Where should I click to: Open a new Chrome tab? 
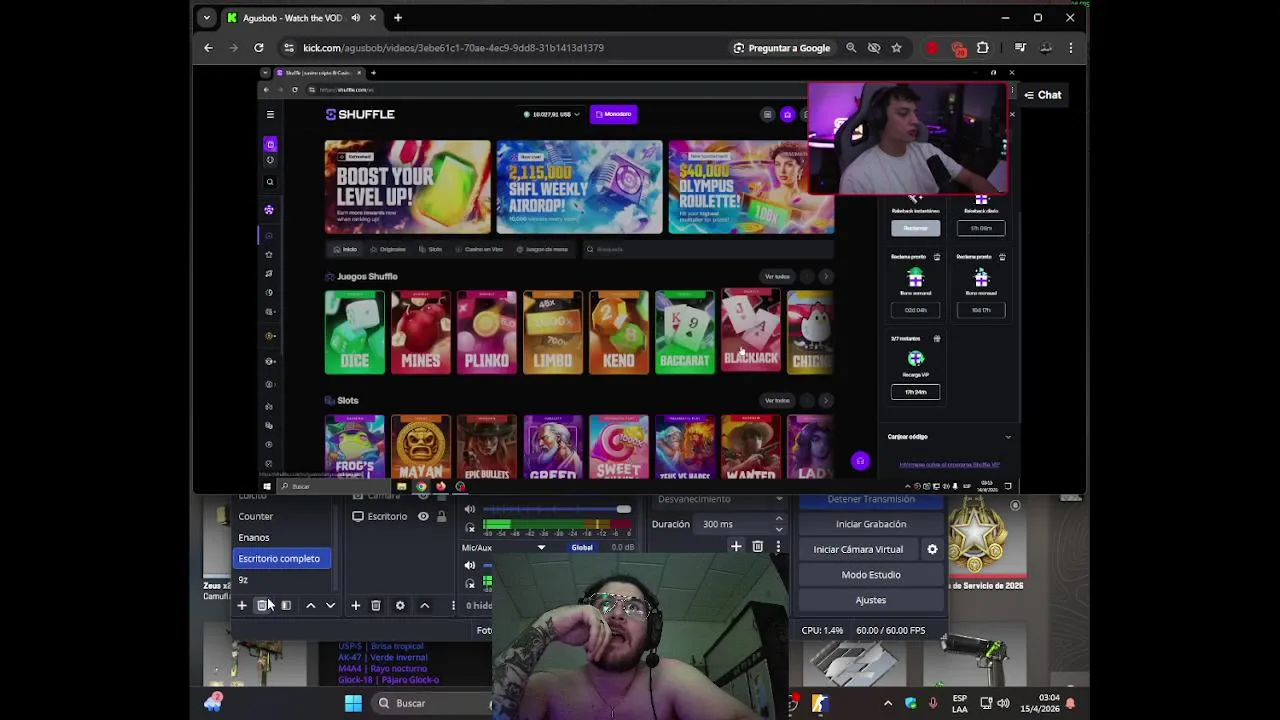click(398, 18)
